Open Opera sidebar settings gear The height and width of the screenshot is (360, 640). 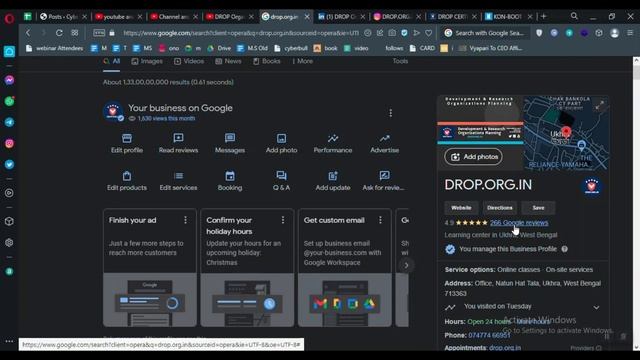(9, 242)
